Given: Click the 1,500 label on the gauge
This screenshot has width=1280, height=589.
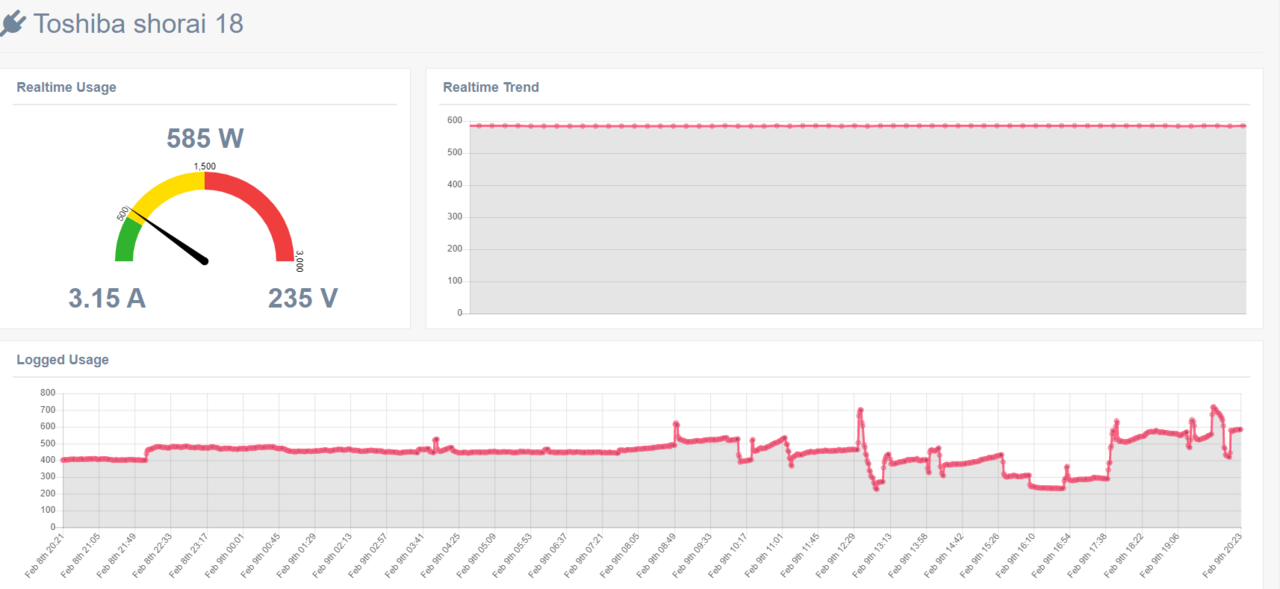Looking at the screenshot, I should coord(205,166).
